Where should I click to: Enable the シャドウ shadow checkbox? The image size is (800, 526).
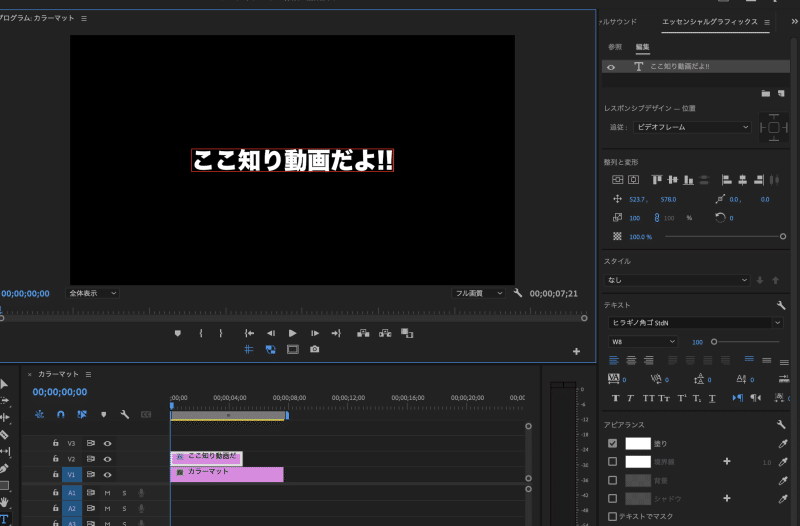(613, 498)
